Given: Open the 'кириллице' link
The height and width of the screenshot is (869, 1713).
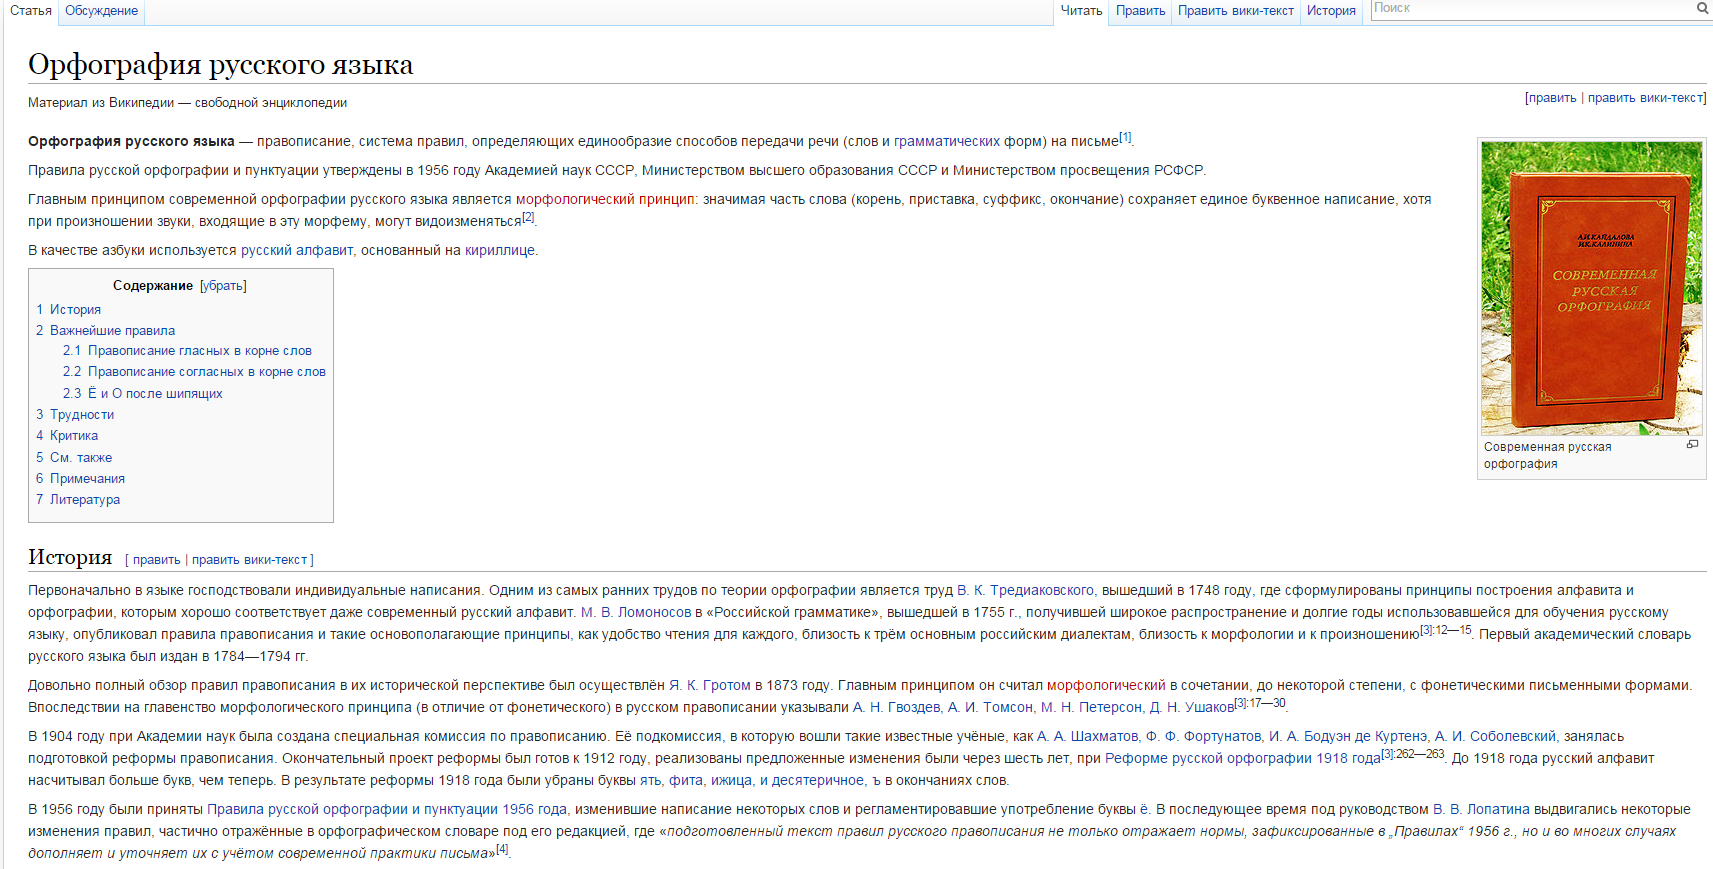Looking at the screenshot, I should tap(499, 251).
